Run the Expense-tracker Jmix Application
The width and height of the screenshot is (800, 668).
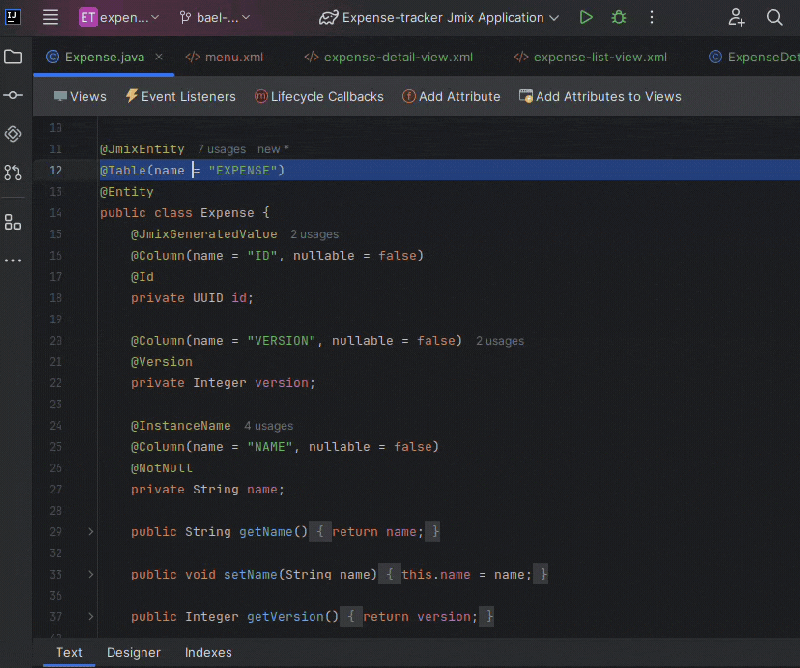click(587, 17)
